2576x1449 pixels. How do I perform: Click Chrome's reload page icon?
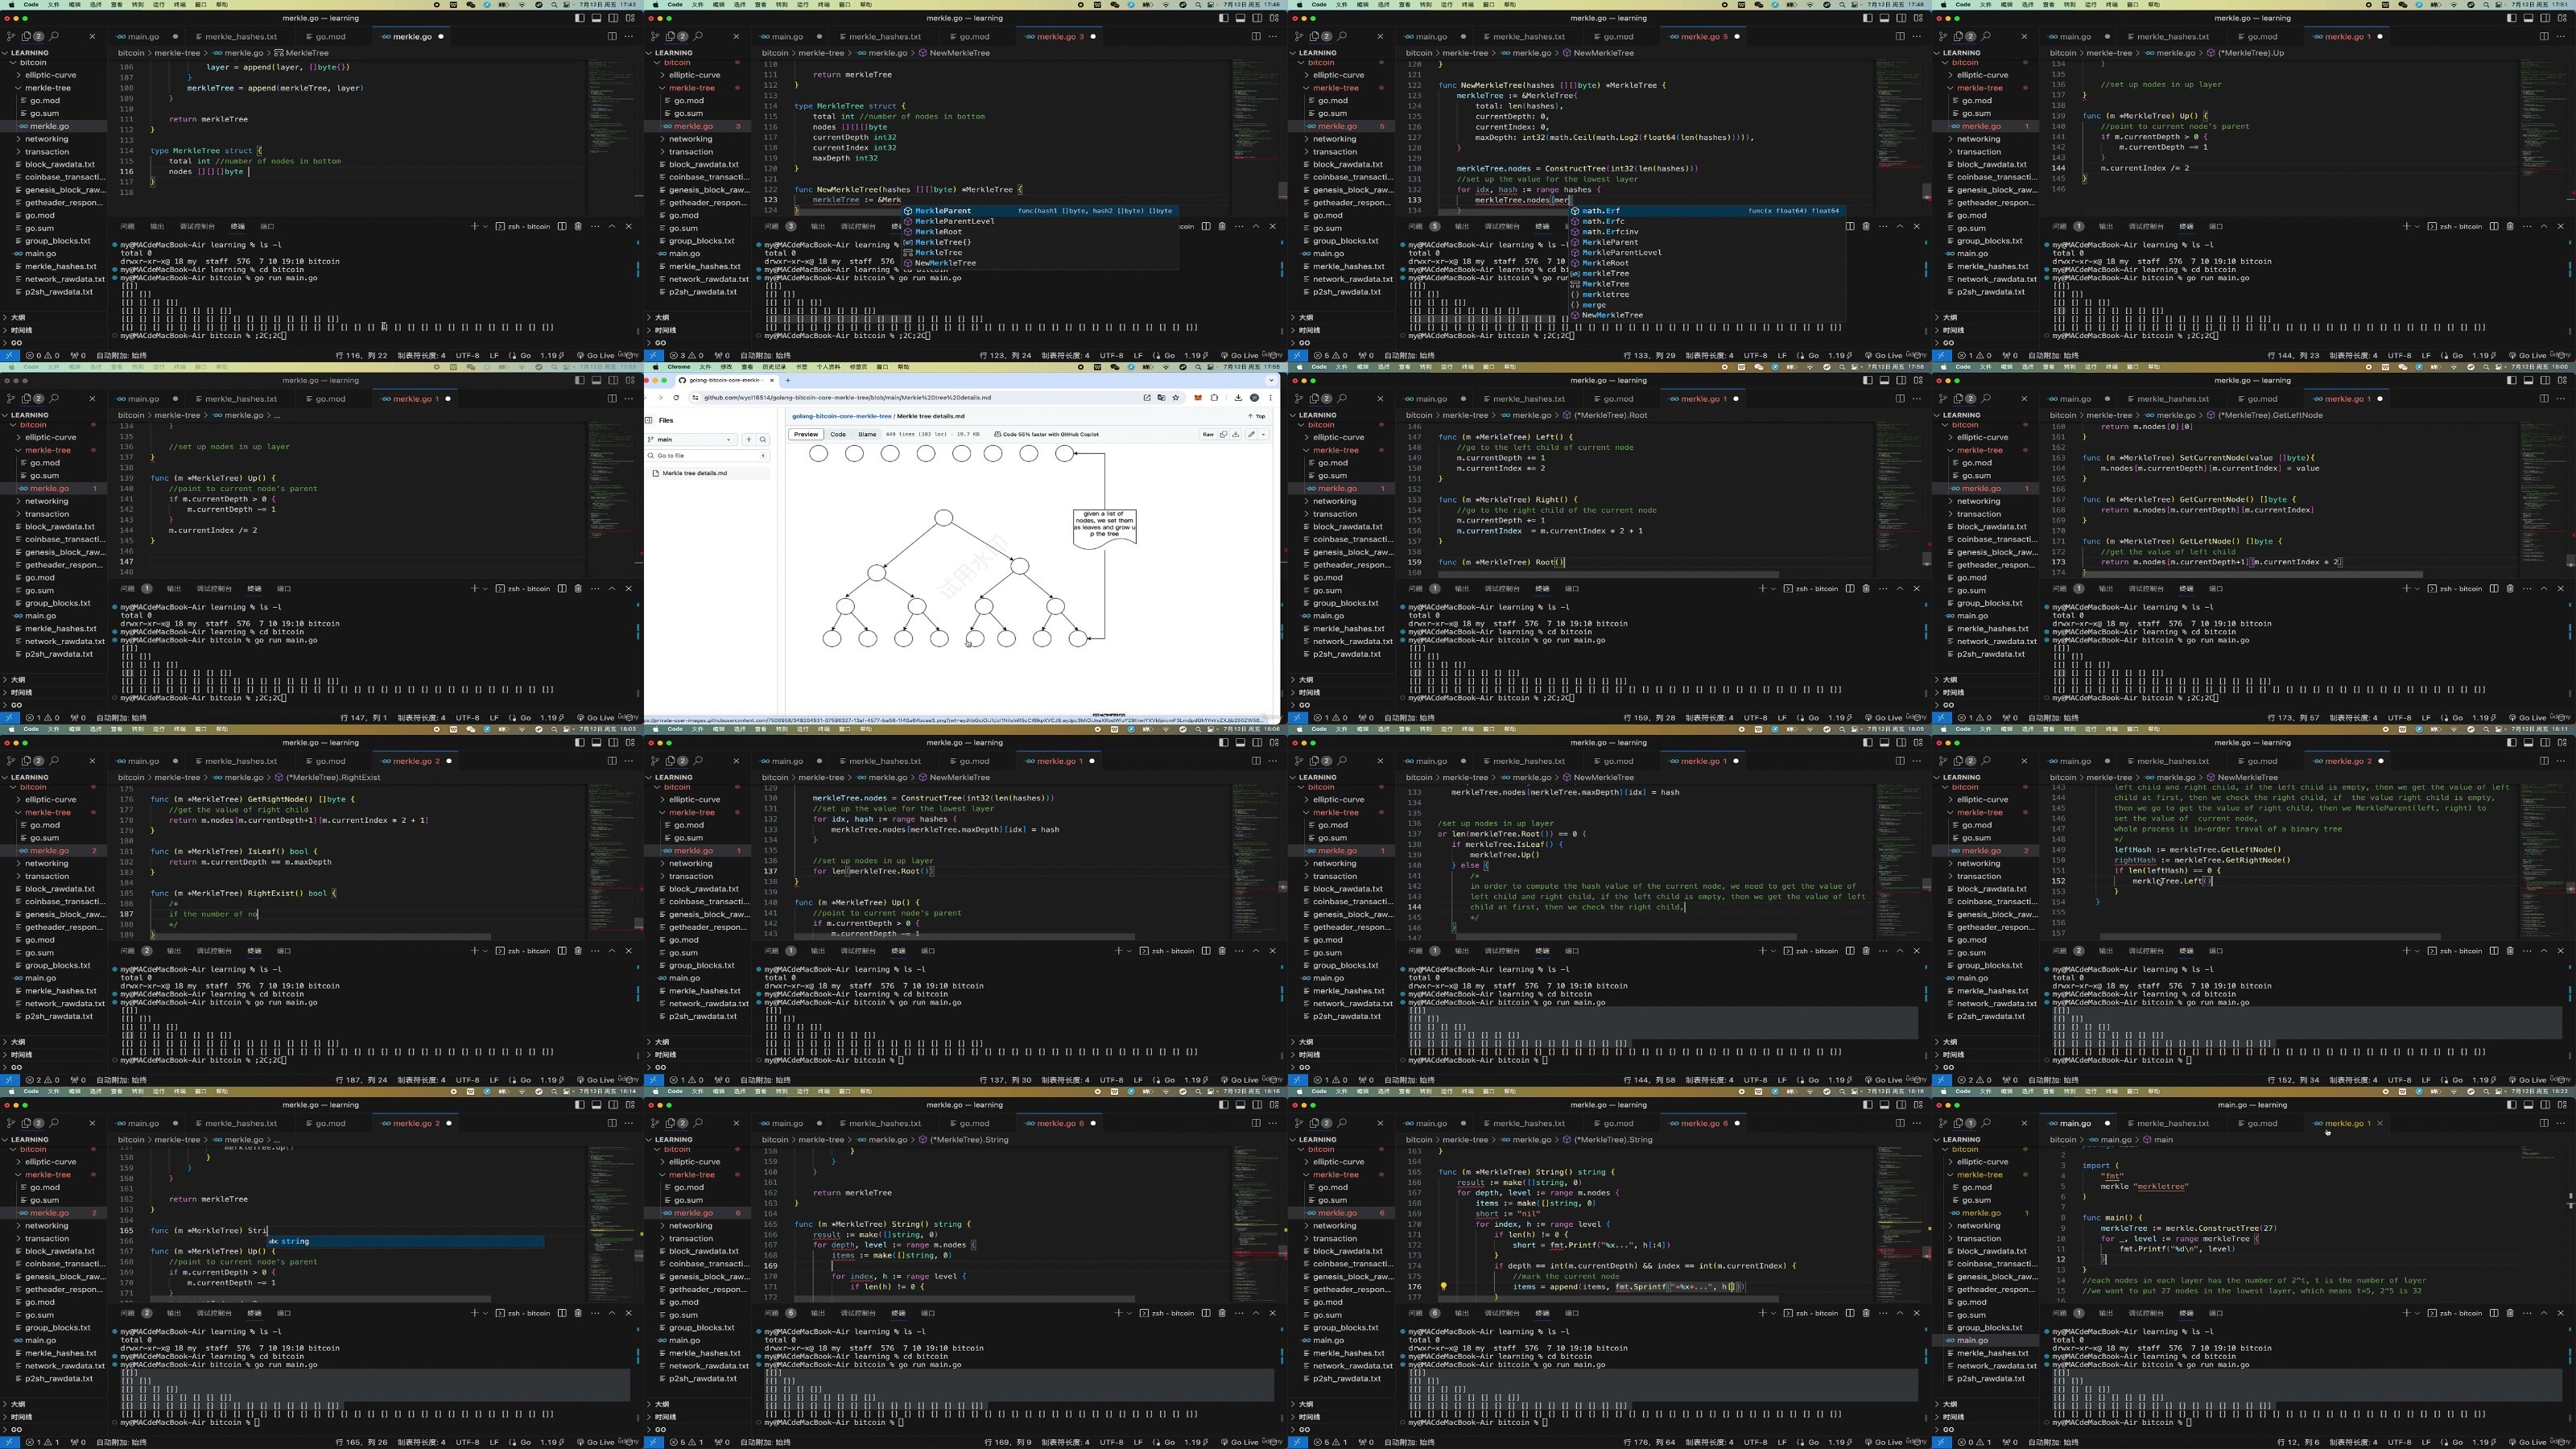coord(677,398)
